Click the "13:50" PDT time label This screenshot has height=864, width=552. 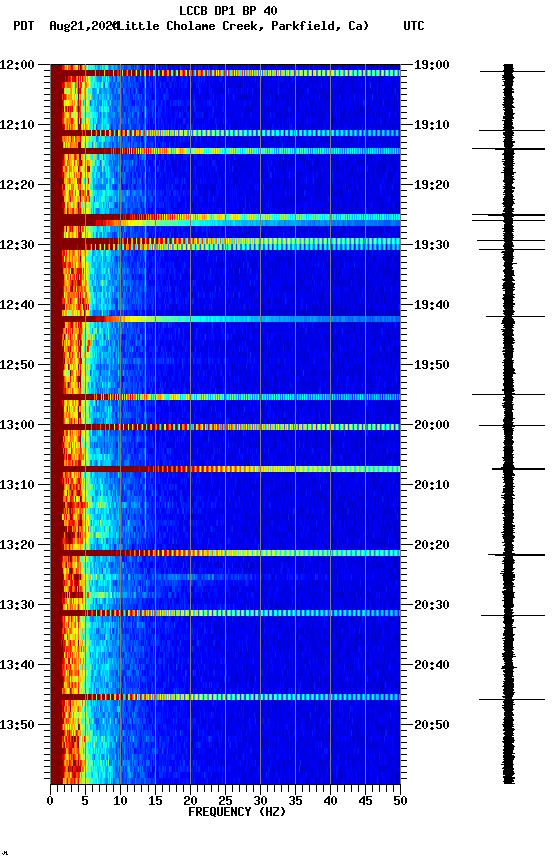(x=17, y=725)
